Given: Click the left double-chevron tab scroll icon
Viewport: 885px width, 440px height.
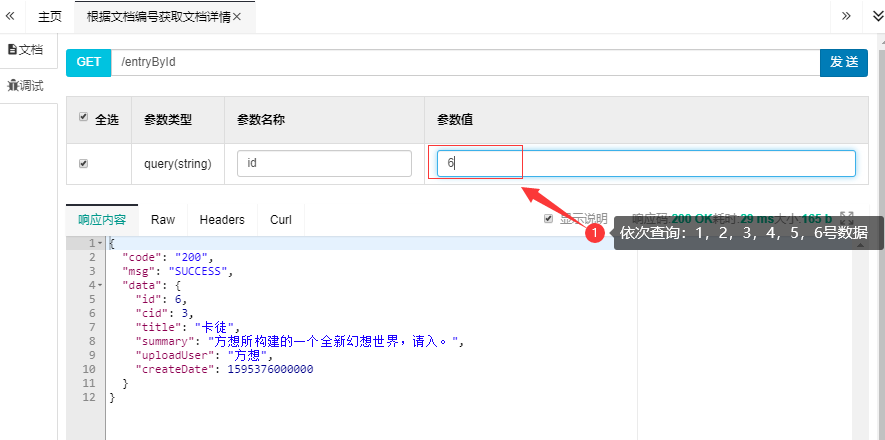Looking at the screenshot, I should click(x=10, y=16).
